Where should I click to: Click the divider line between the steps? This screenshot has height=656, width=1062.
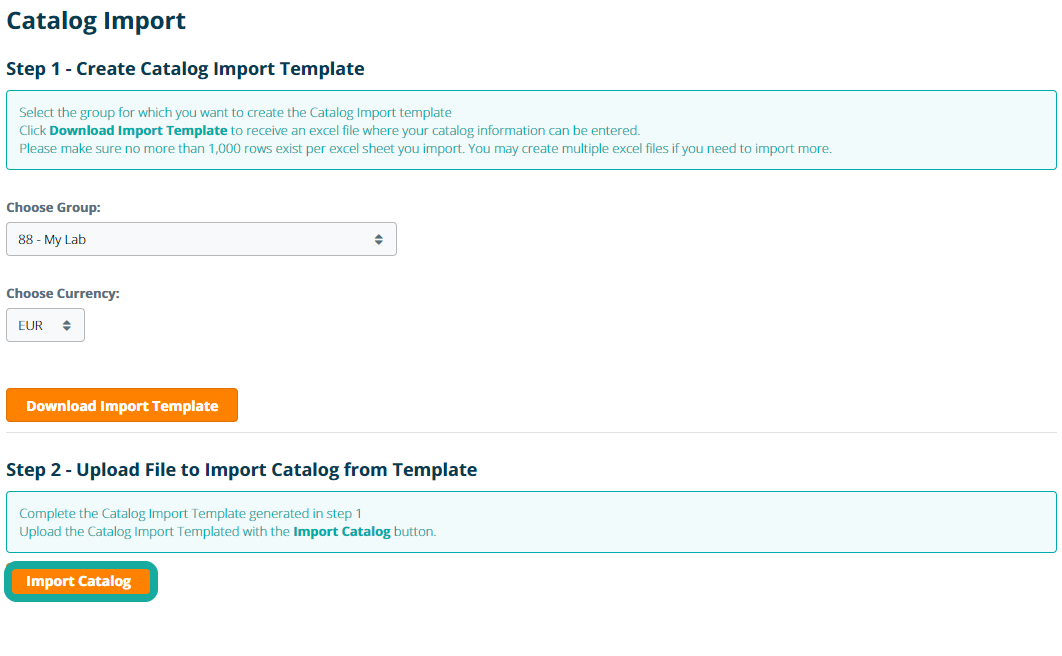(531, 432)
